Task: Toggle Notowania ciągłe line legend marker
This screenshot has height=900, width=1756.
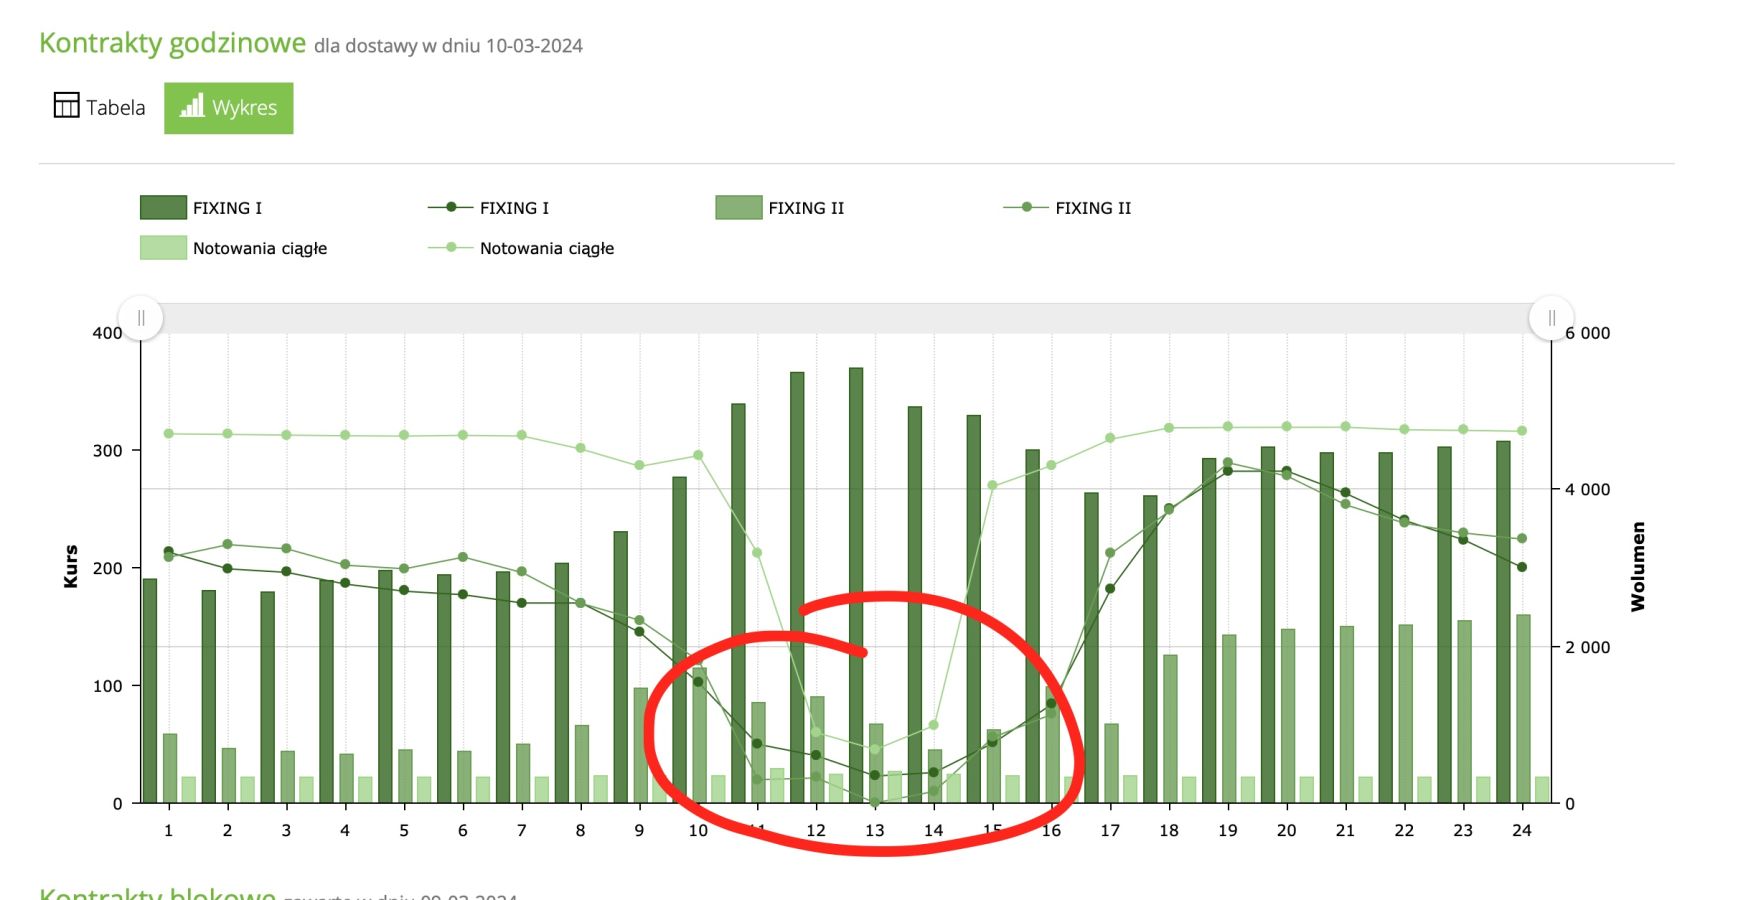Action: (451, 247)
